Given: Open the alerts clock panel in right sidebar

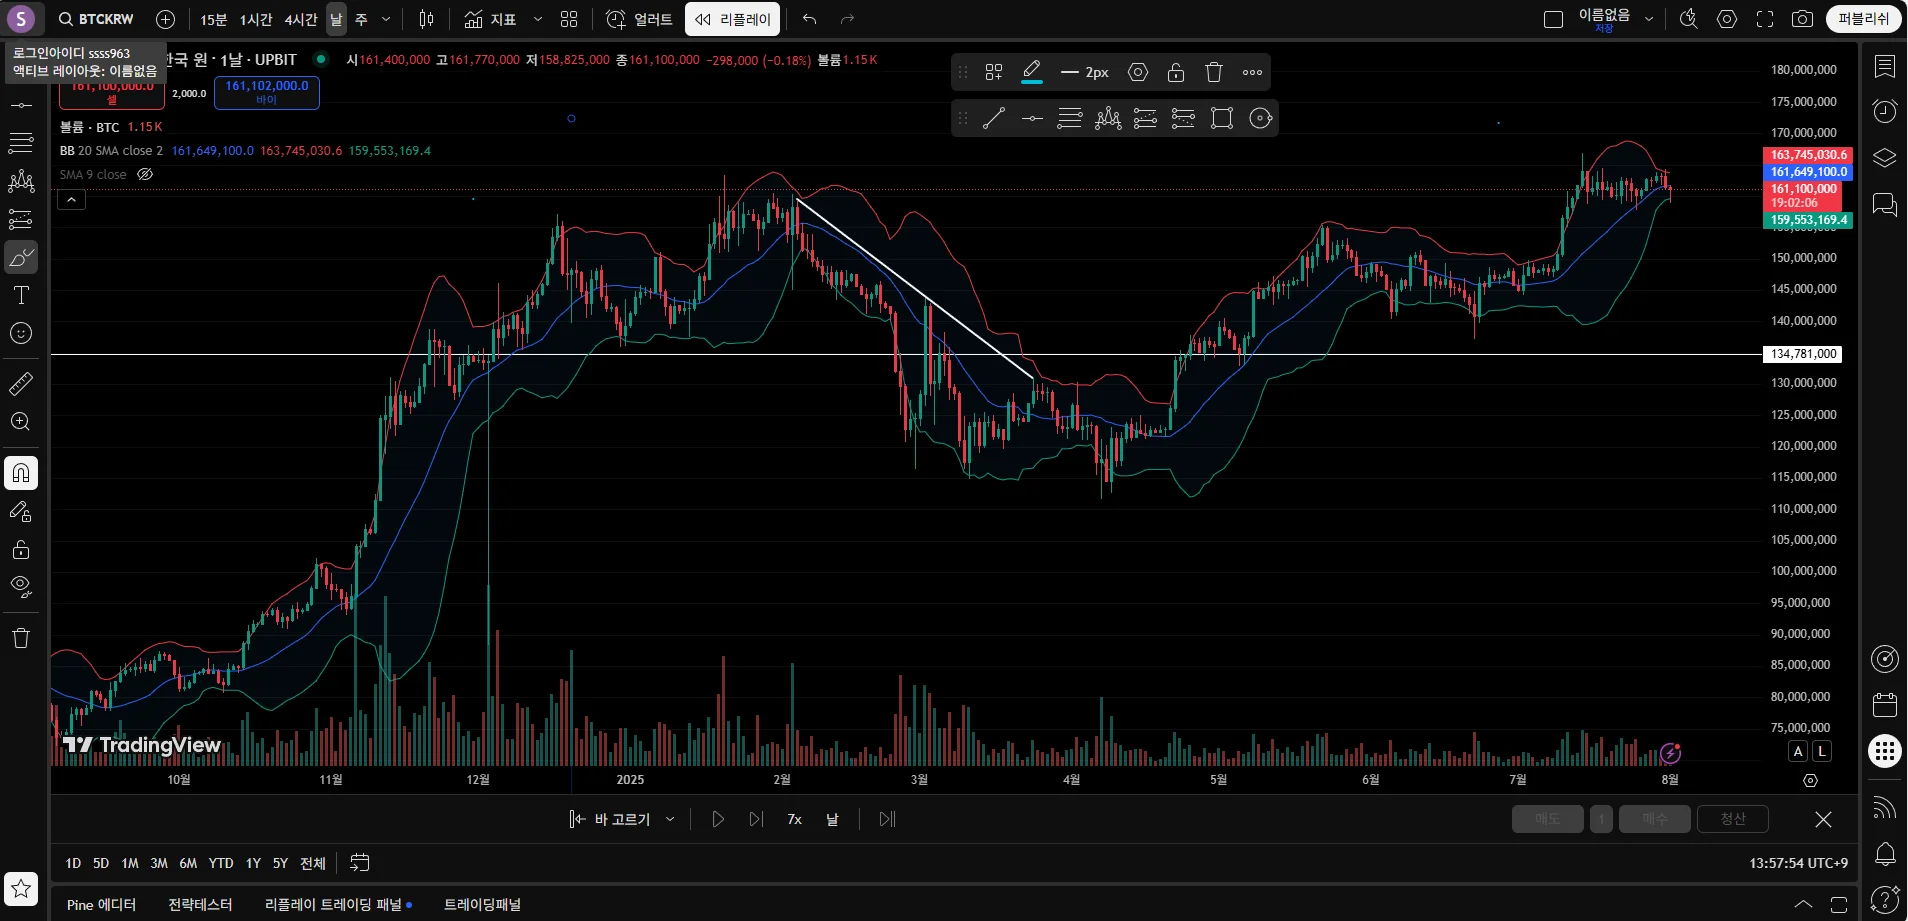Looking at the screenshot, I should [x=1884, y=111].
